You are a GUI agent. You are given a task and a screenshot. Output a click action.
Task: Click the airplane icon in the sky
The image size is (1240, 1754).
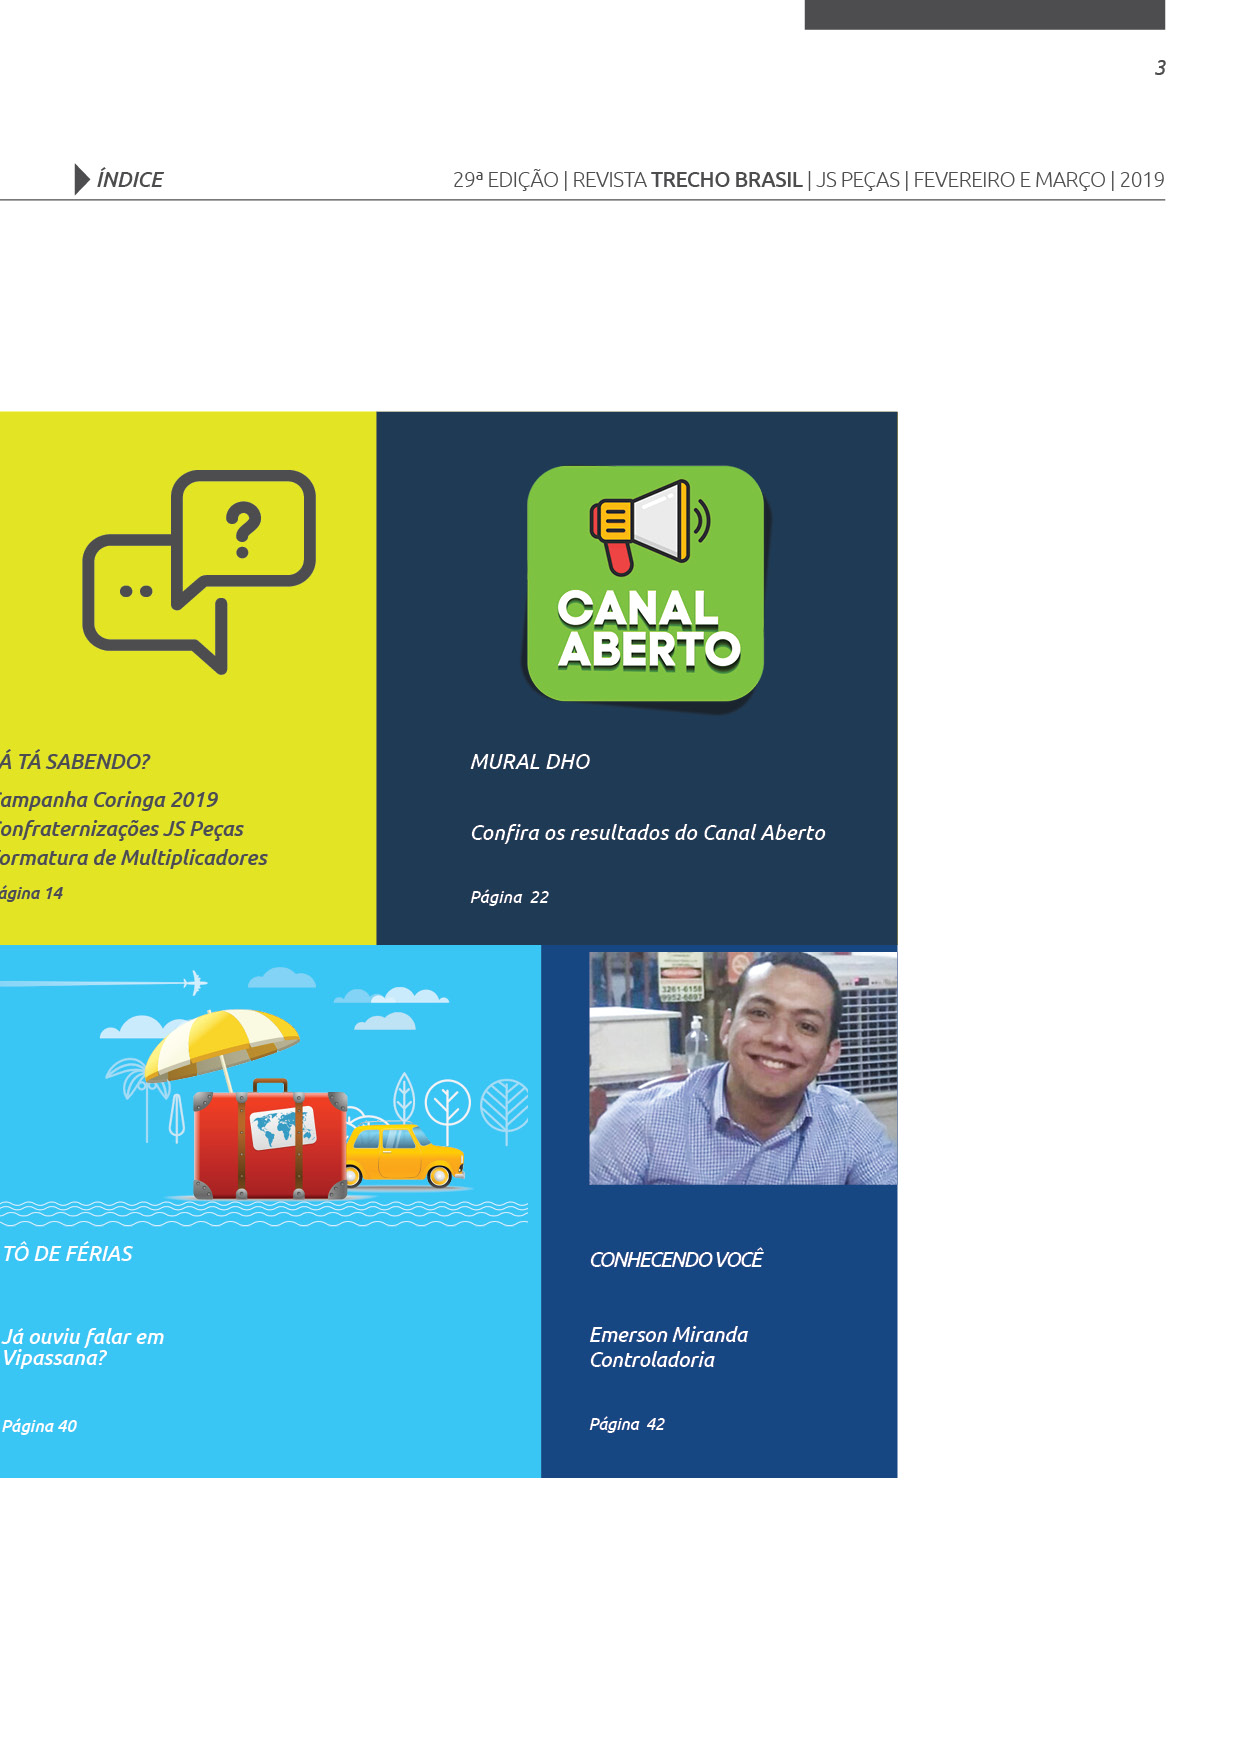click(195, 983)
